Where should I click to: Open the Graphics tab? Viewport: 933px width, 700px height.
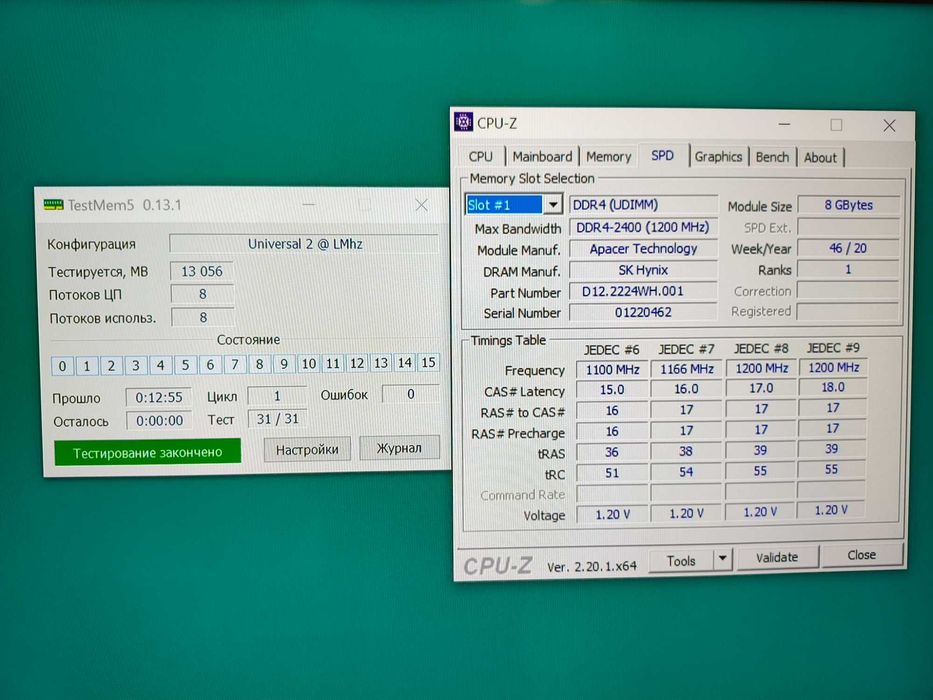pos(718,157)
